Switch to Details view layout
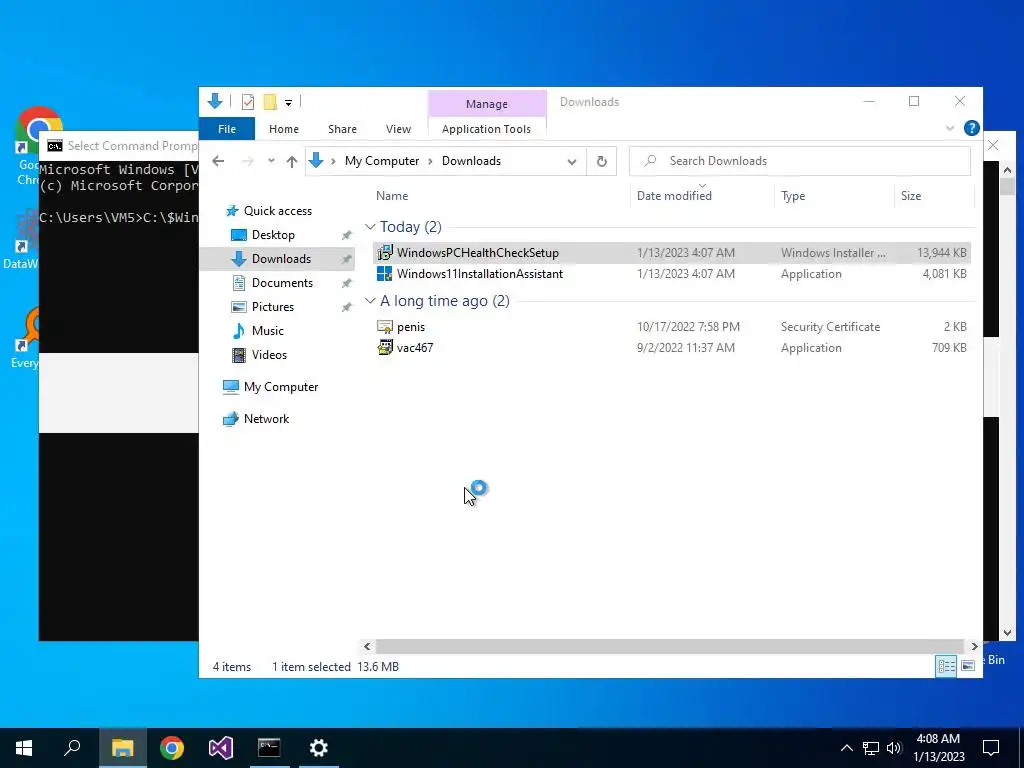This screenshot has height=768, width=1024. (x=946, y=665)
